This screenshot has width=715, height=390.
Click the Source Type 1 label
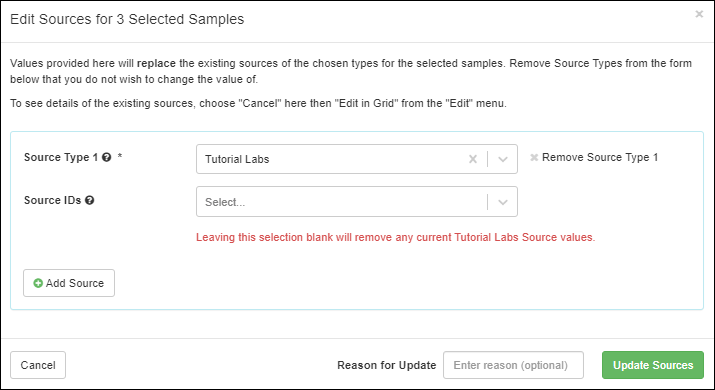[x=61, y=157]
